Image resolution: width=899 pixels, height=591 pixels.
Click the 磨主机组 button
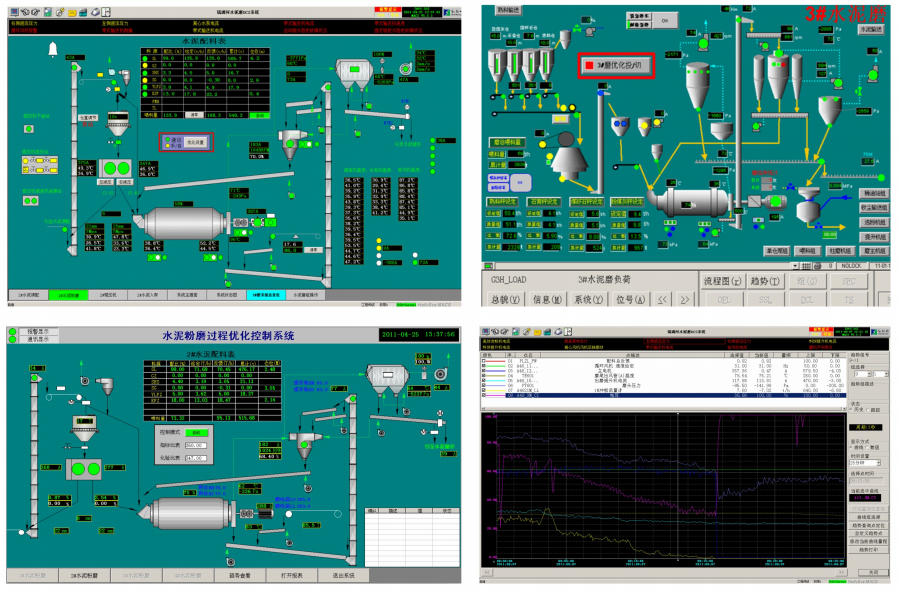click(x=875, y=251)
